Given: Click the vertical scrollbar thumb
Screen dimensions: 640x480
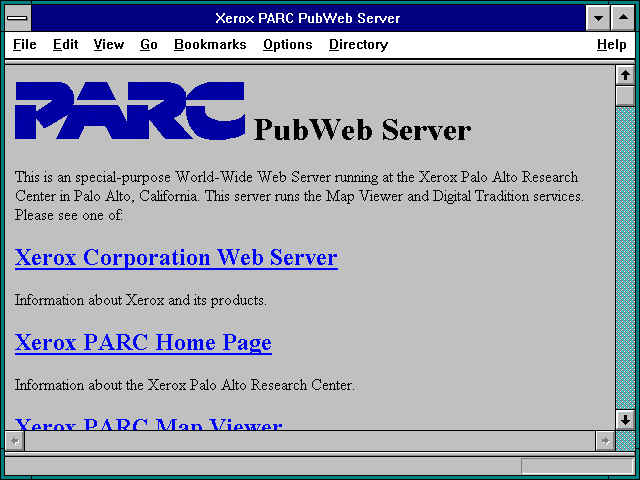Looking at the screenshot, I should [x=625, y=96].
